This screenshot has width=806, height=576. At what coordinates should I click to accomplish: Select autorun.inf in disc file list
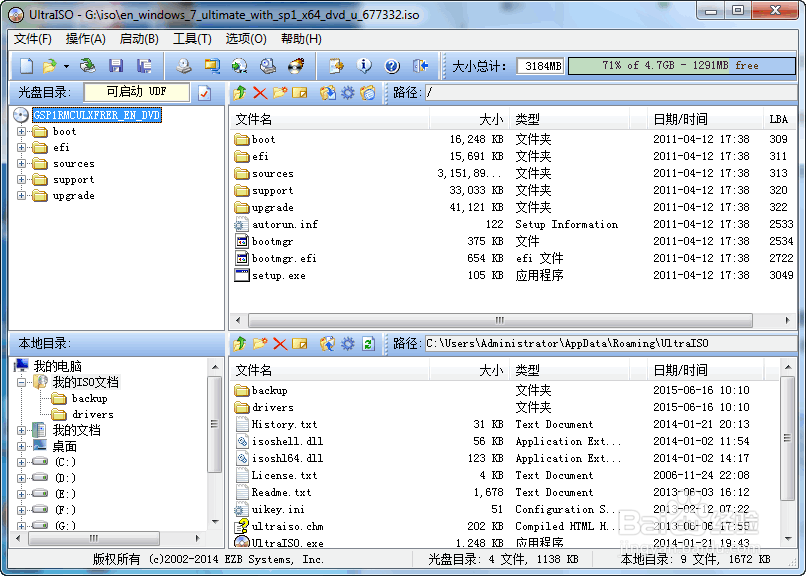(285, 225)
